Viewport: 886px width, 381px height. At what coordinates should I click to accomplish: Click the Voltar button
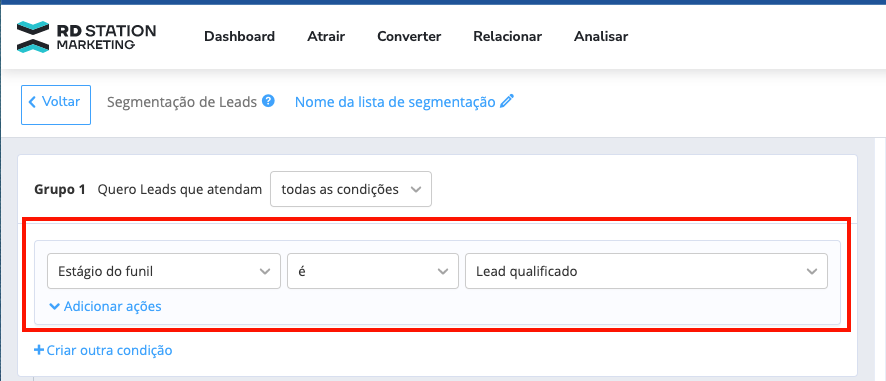56,105
